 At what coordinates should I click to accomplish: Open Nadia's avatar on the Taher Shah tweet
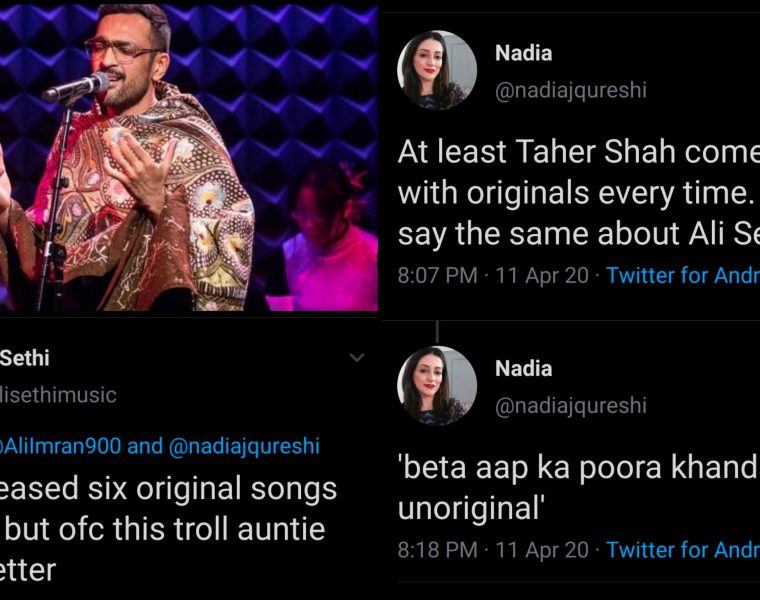click(x=437, y=70)
